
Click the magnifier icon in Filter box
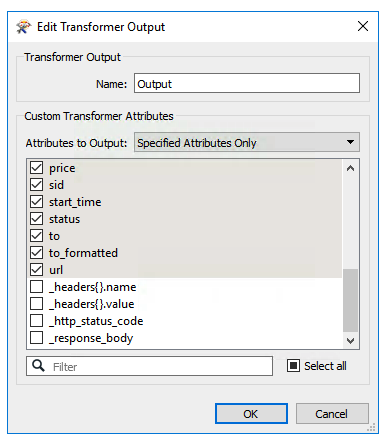38,366
